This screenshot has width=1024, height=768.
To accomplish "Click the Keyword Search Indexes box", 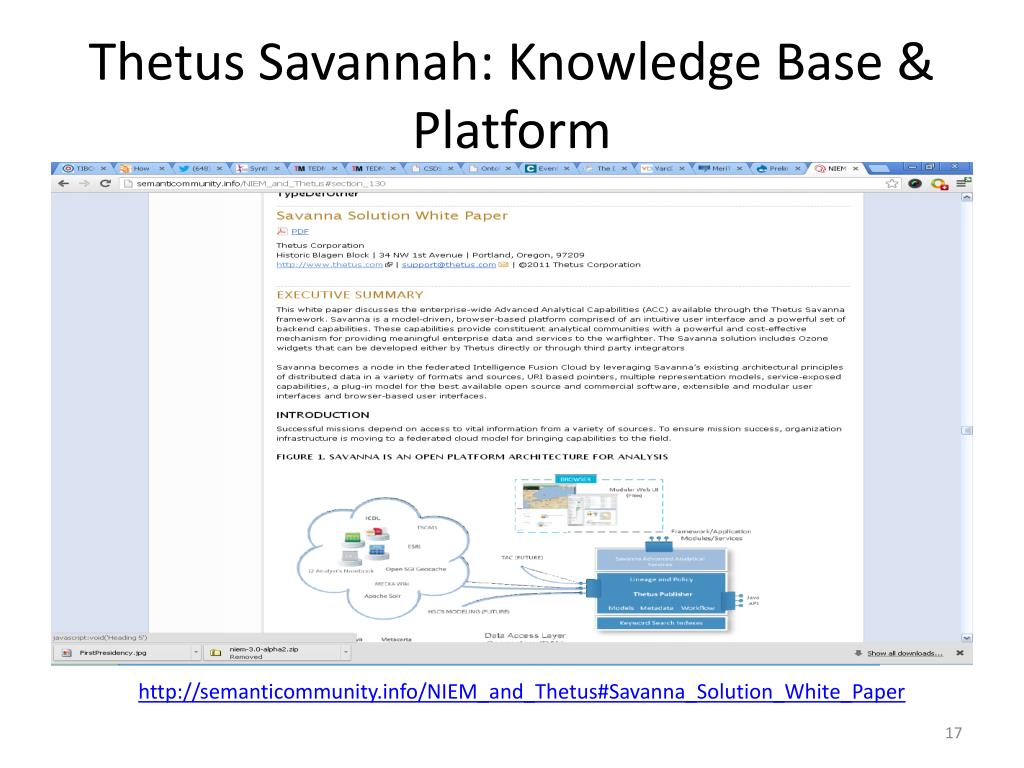I will click(x=662, y=623).
